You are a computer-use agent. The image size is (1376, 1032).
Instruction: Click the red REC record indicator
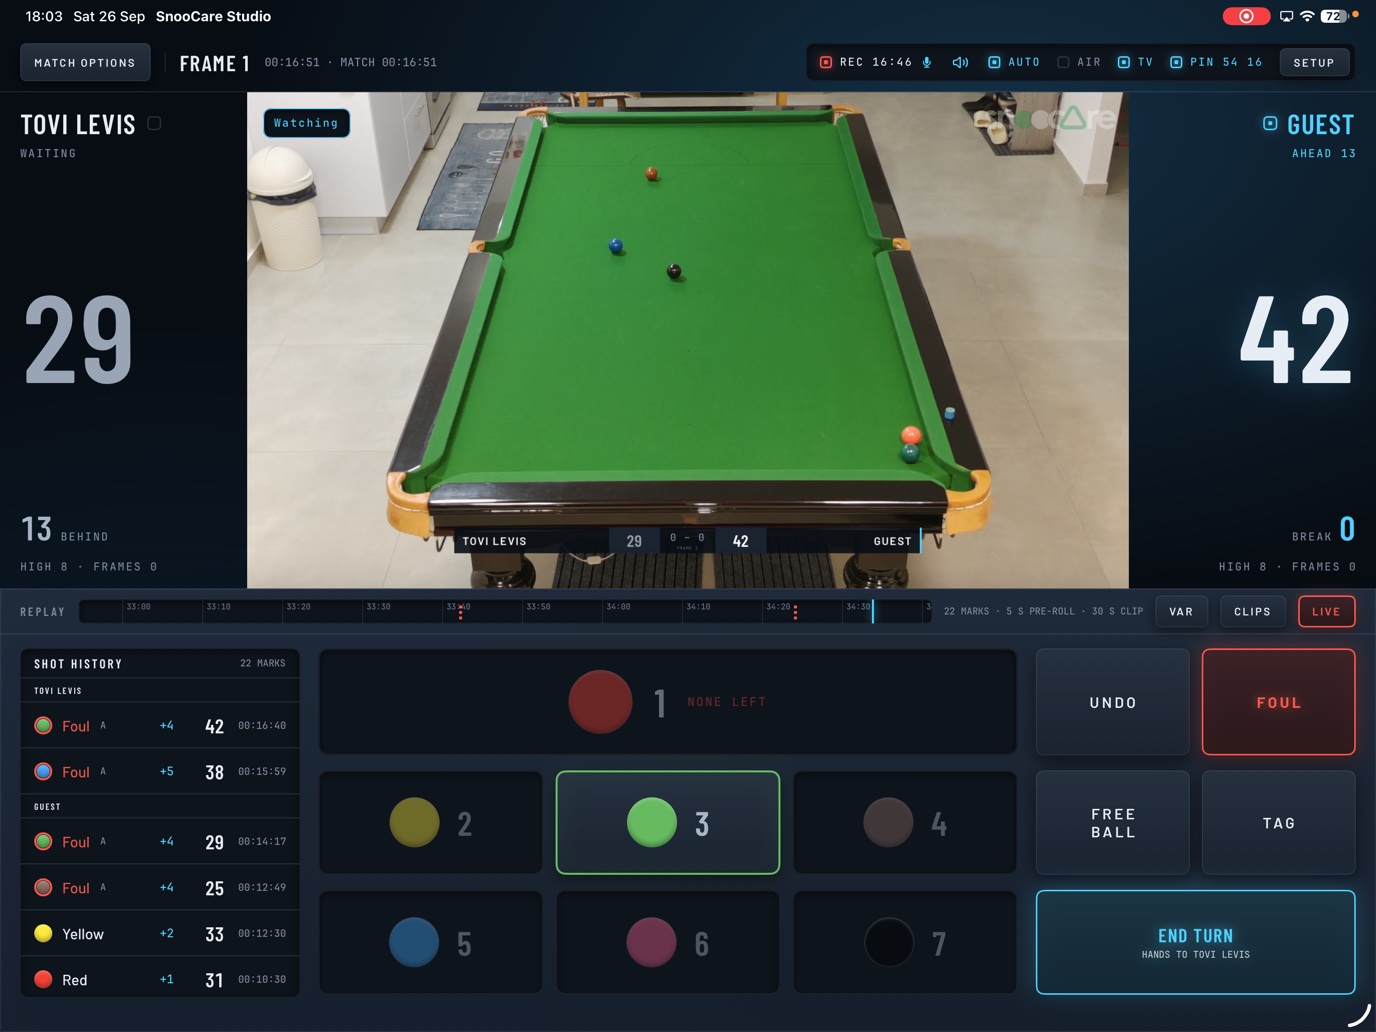tap(826, 62)
